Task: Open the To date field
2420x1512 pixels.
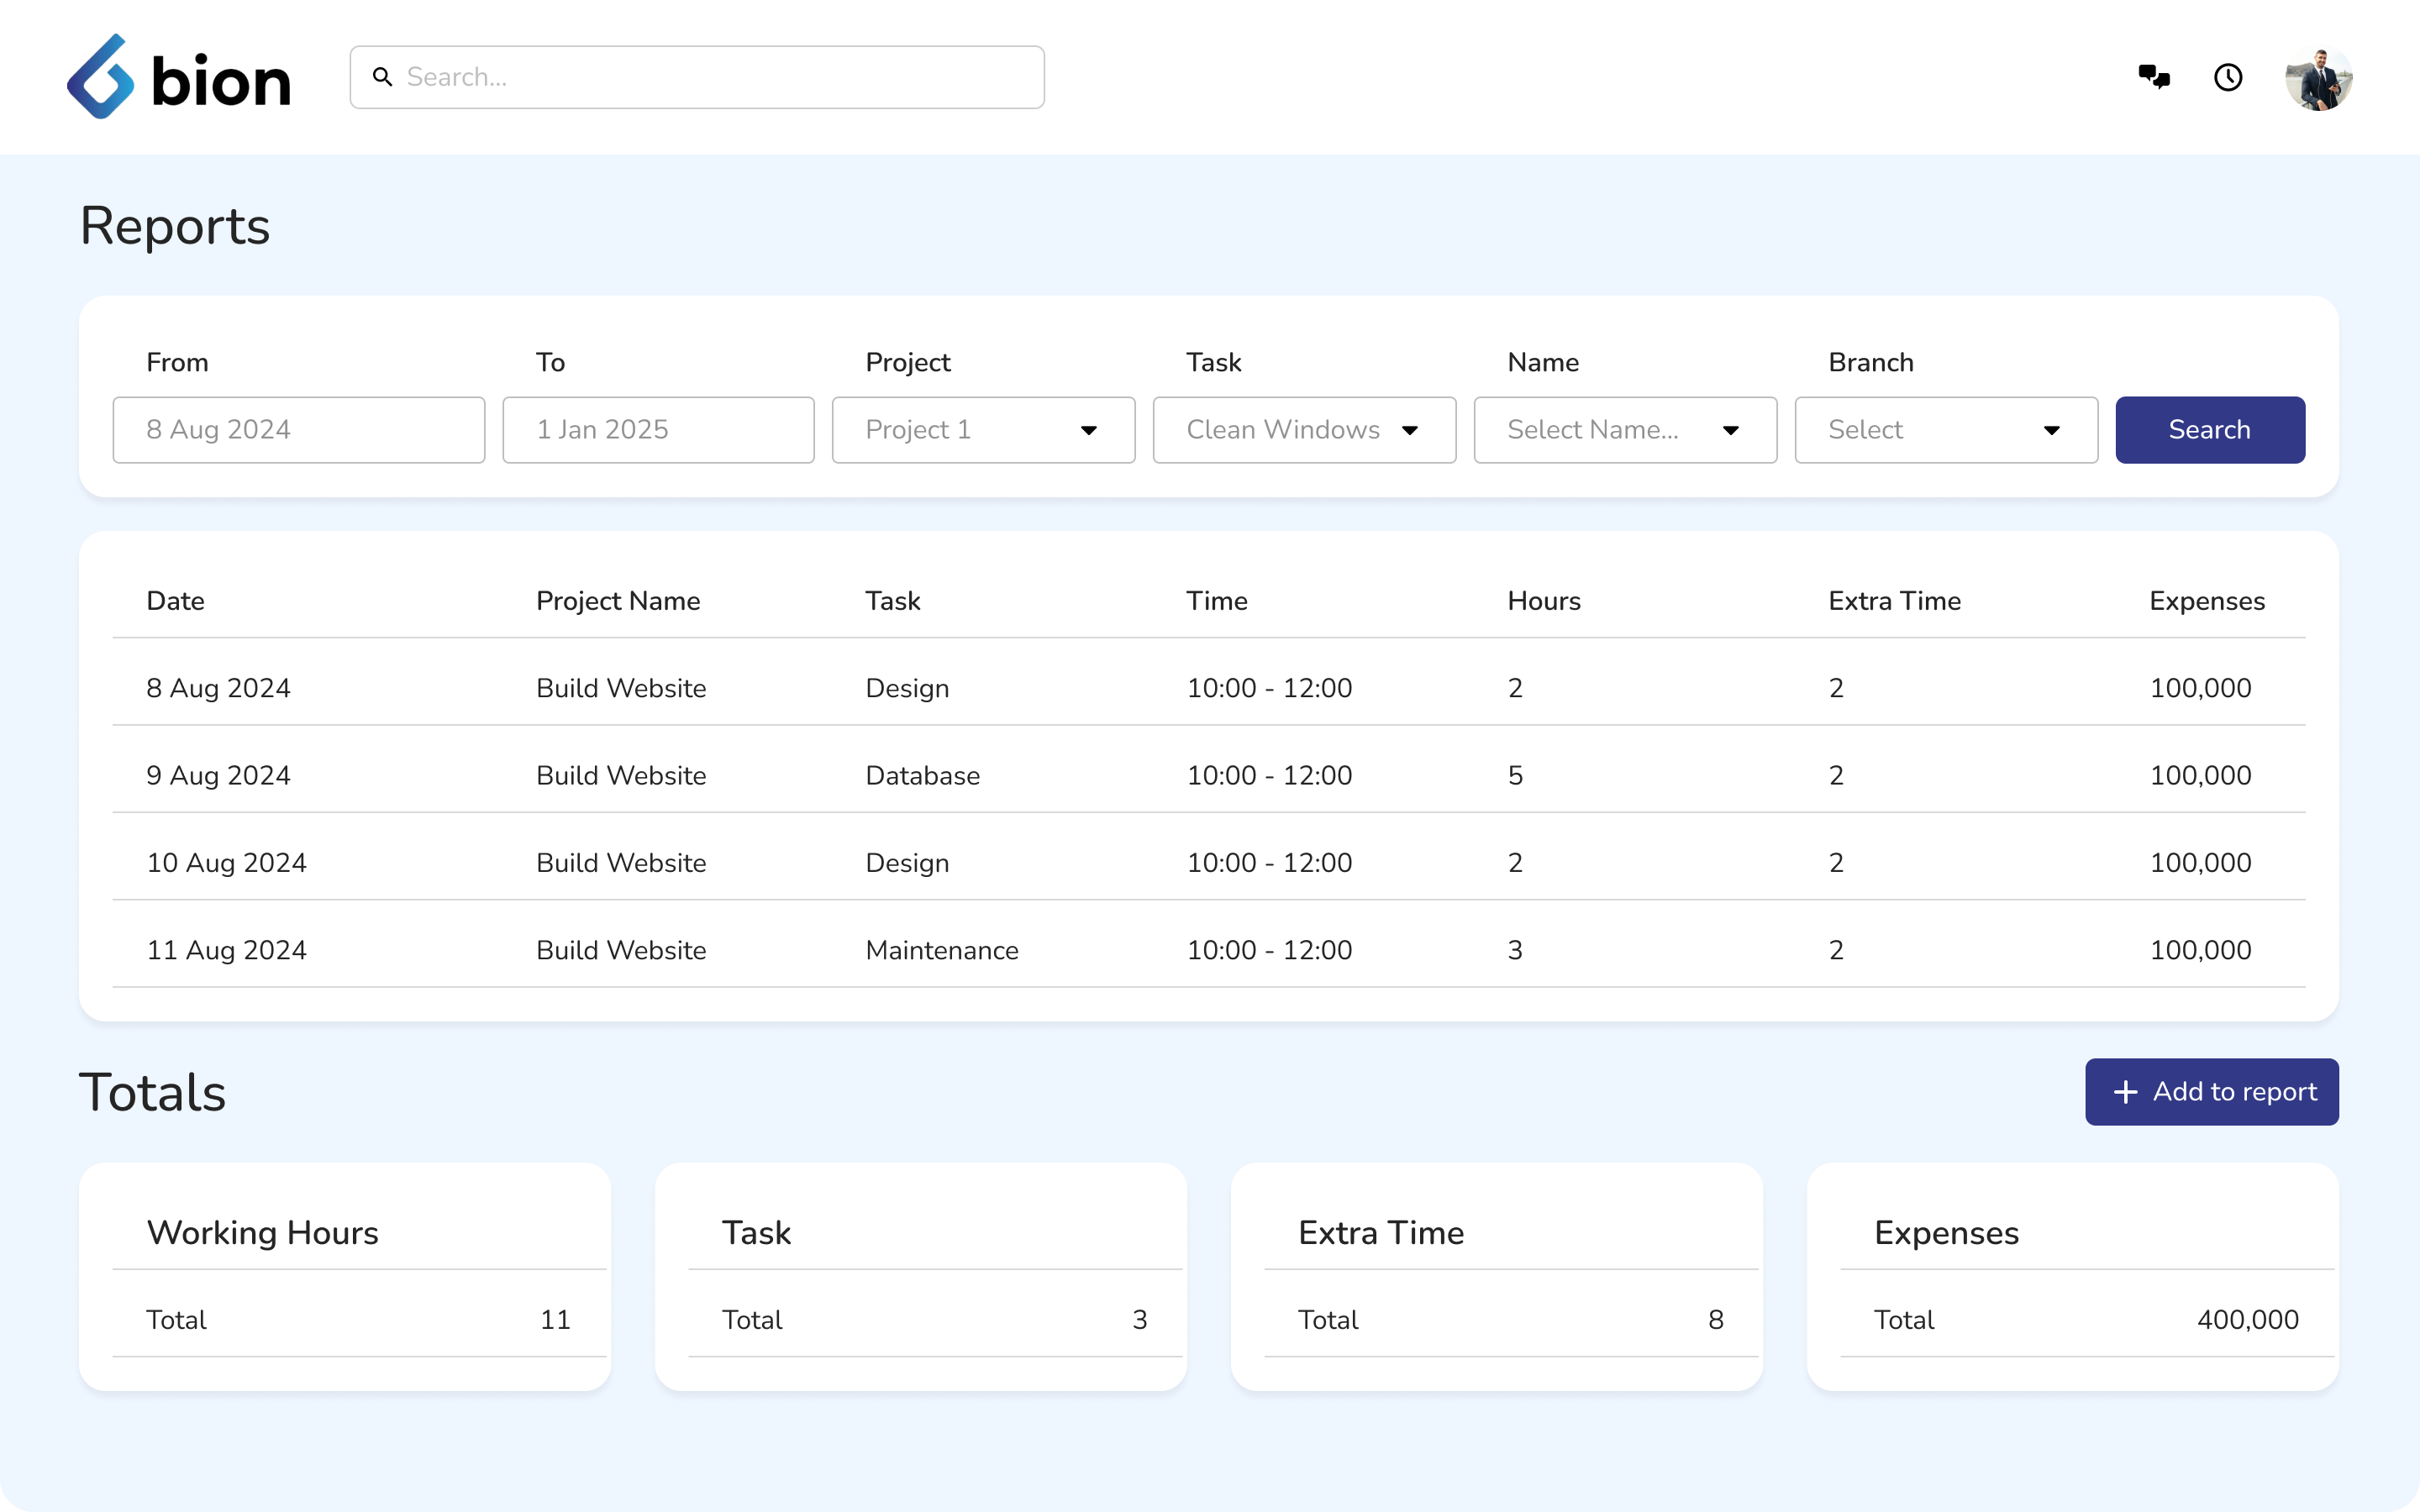Action: point(658,430)
